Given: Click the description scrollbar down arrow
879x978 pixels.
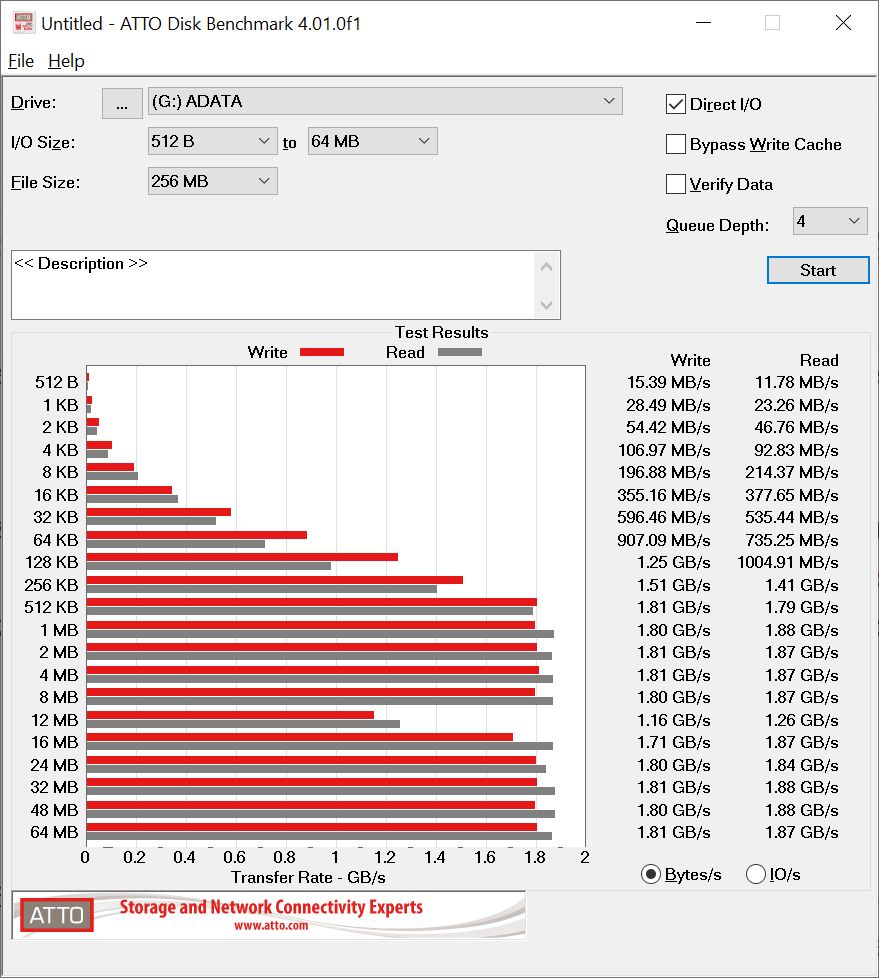Looking at the screenshot, I should [546, 305].
